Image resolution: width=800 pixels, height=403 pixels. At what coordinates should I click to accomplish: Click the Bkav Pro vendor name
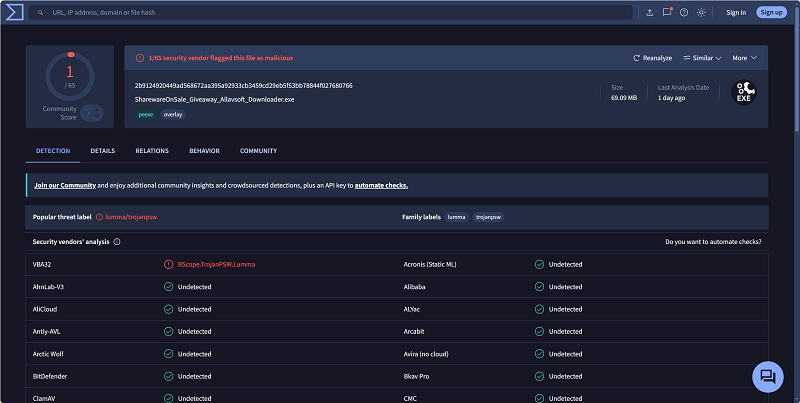coord(416,376)
